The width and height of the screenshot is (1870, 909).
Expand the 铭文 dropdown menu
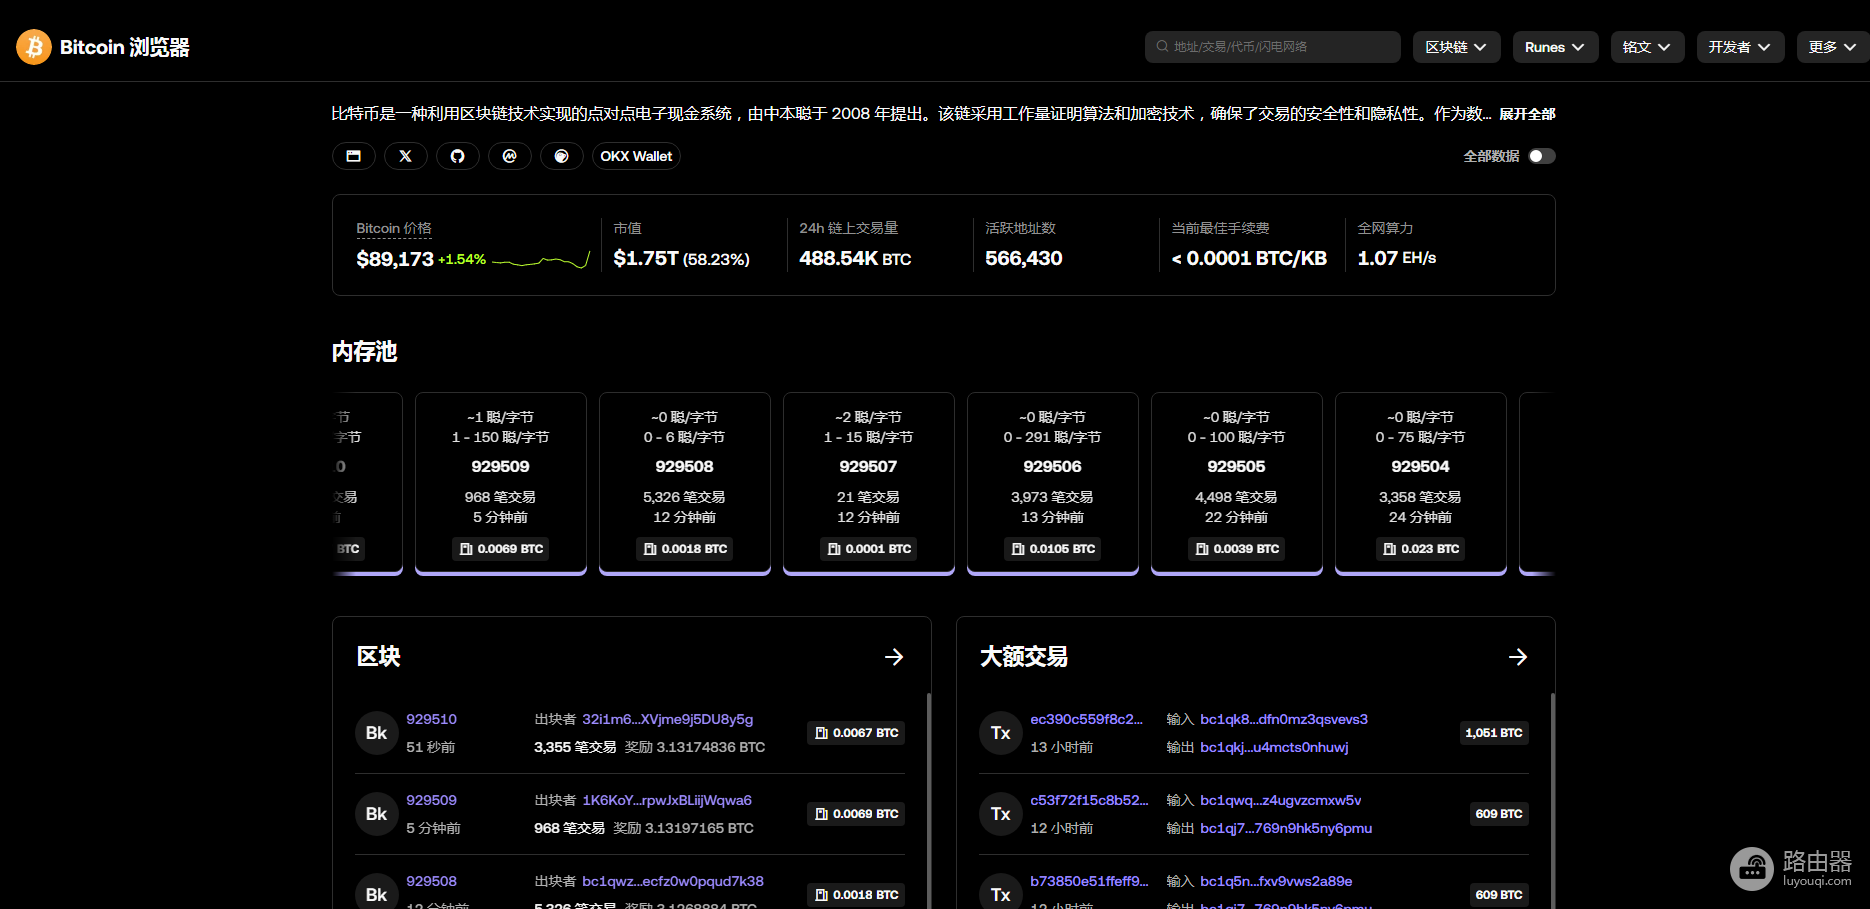tap(1647, 47)
